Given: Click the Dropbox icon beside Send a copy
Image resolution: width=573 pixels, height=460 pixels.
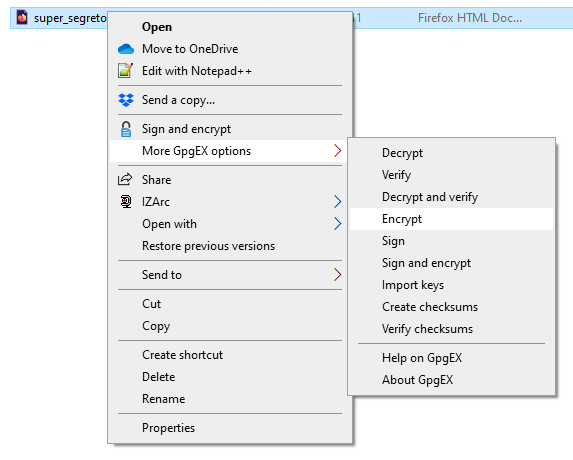Looking at the screenshot, I should pos(126,100).
